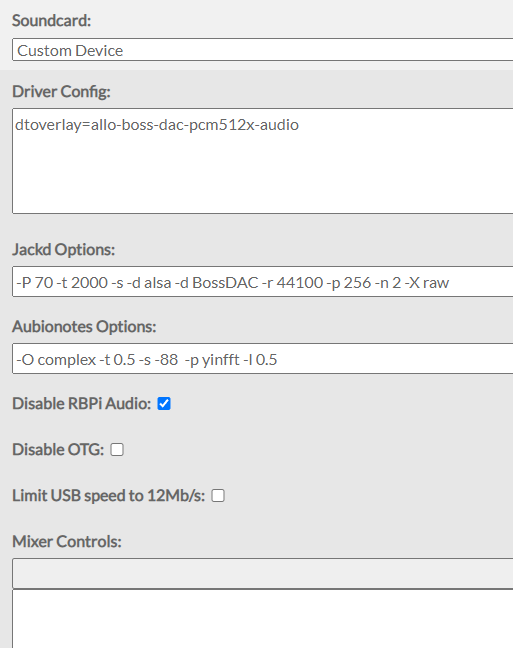Click the Jackd Options label
The width and height of the screenshot is (513, 648).
pyautogui.click(x=63, y=250)
